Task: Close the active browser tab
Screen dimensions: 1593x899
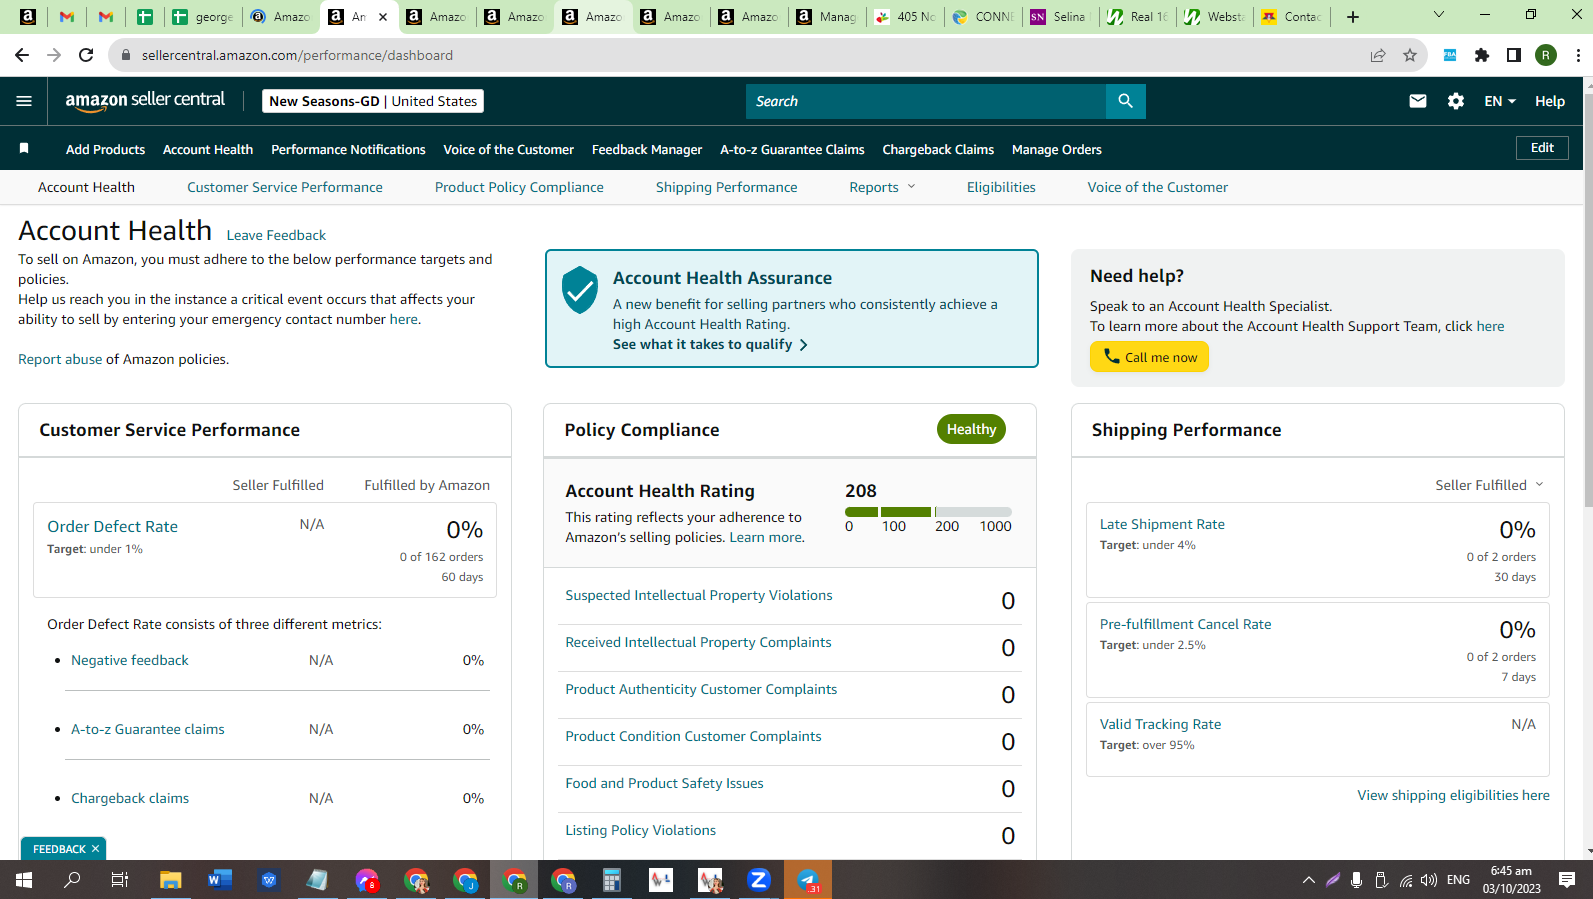Action: coord(383,17)
